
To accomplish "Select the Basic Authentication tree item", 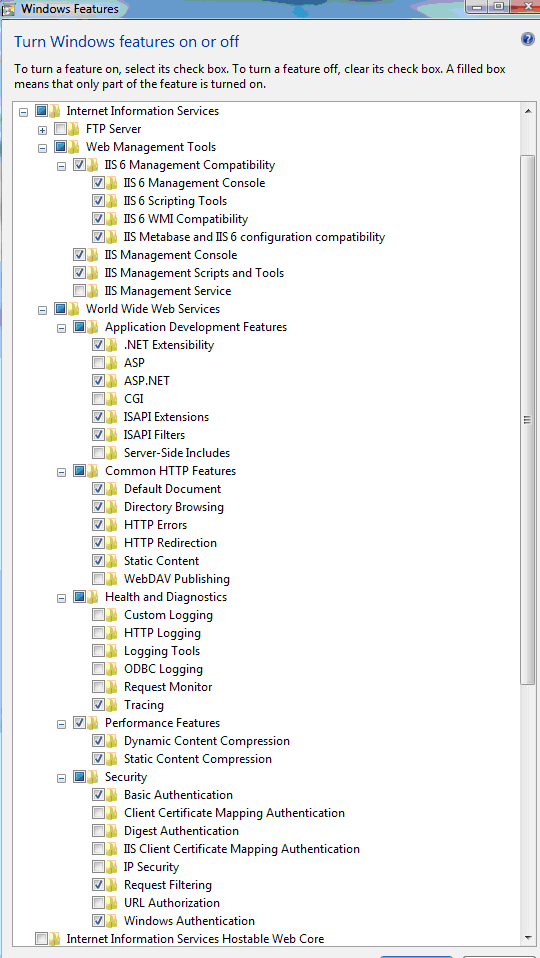I will click(178, 795).
